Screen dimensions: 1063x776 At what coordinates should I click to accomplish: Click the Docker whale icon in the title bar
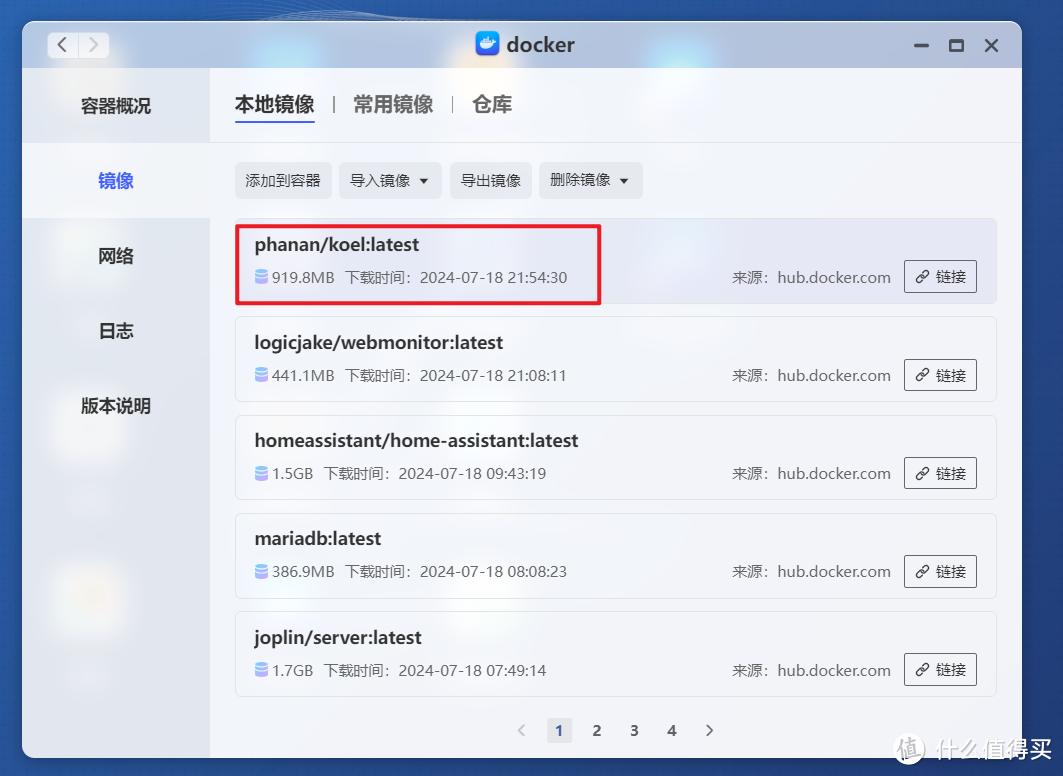(487, 44)
